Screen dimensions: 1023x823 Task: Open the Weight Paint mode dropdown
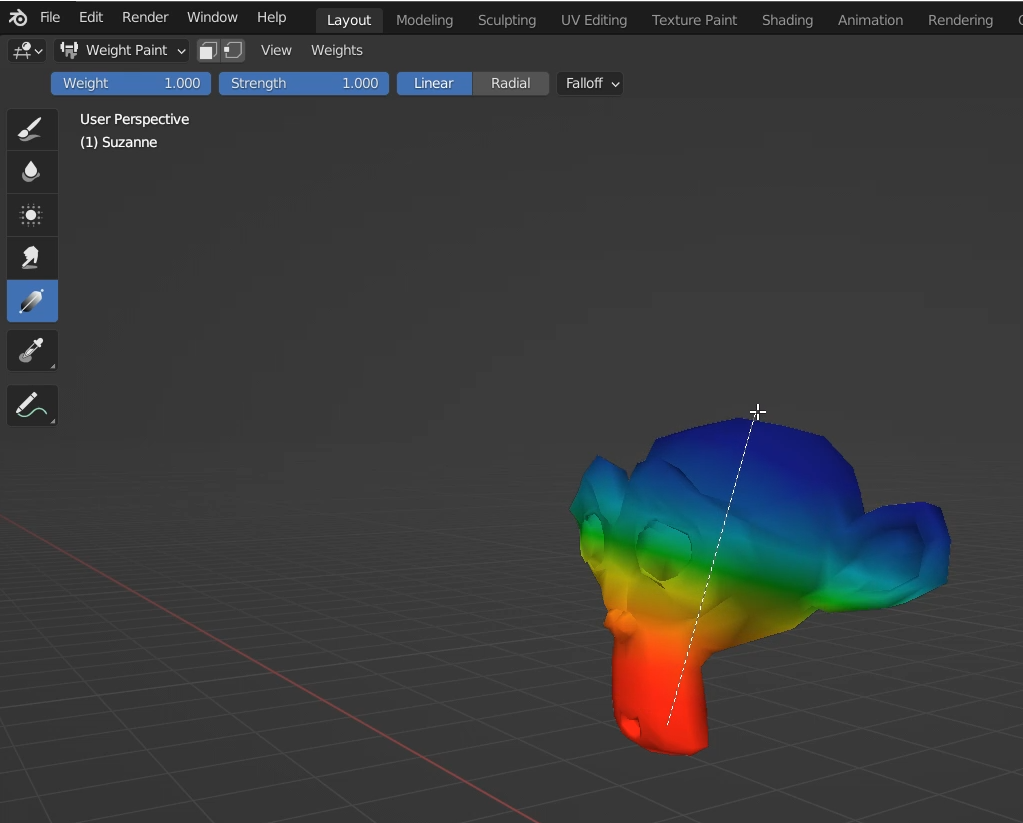(x=122, y=50)
